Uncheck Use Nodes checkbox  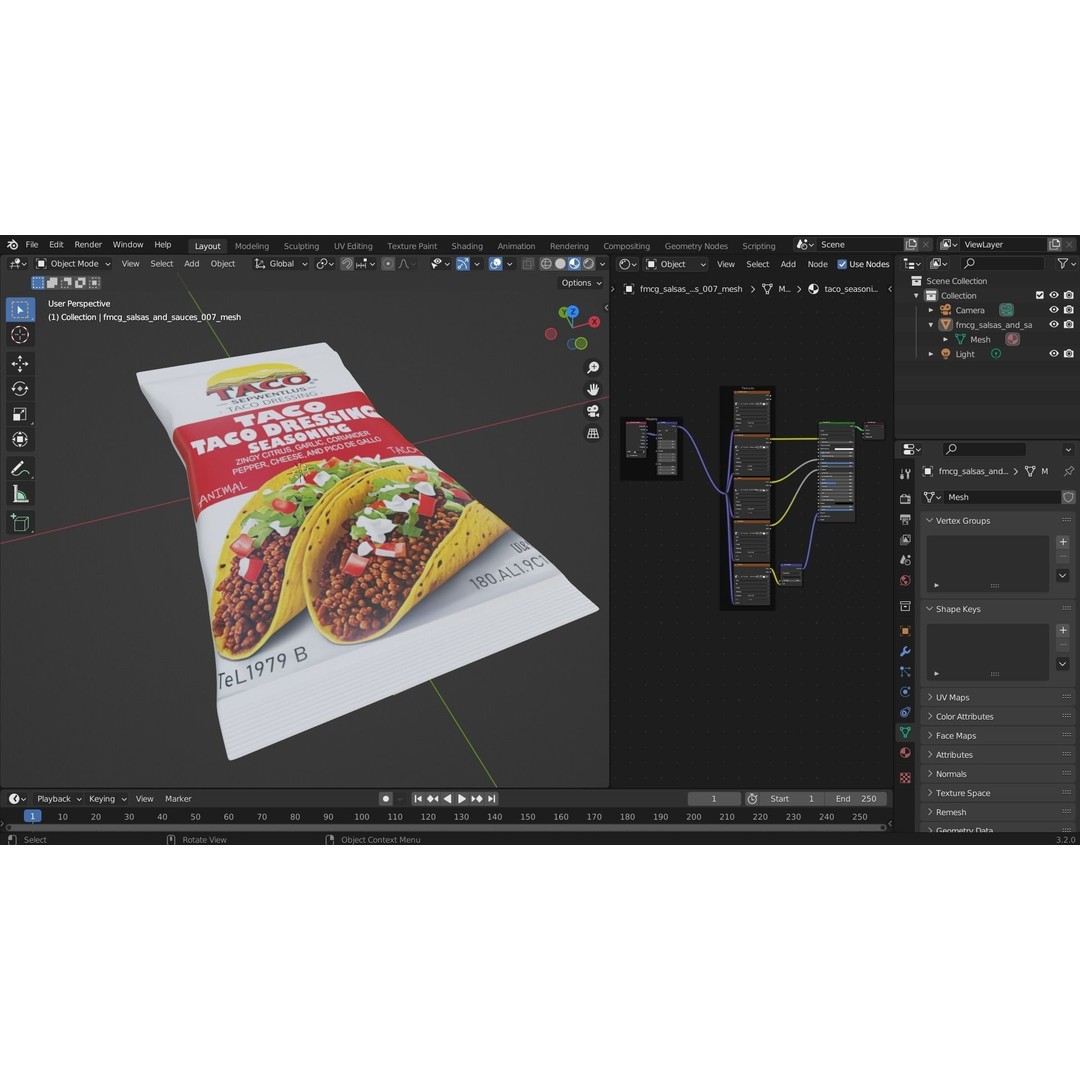click(x=842, y=264)
